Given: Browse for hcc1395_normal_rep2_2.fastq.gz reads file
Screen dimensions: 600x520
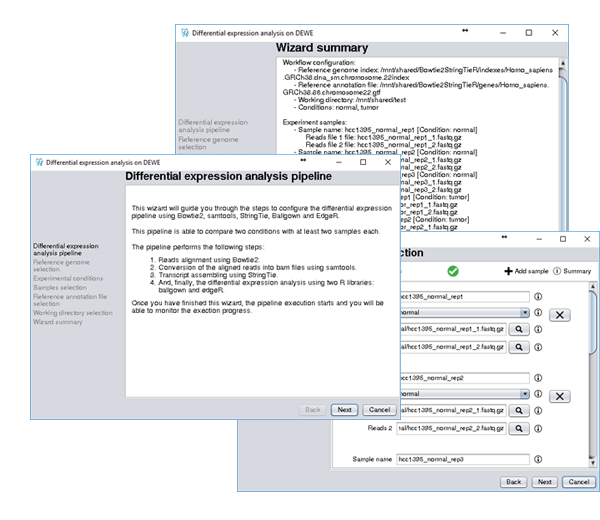Looking at the screenshot, I should [x=520, y=427].
